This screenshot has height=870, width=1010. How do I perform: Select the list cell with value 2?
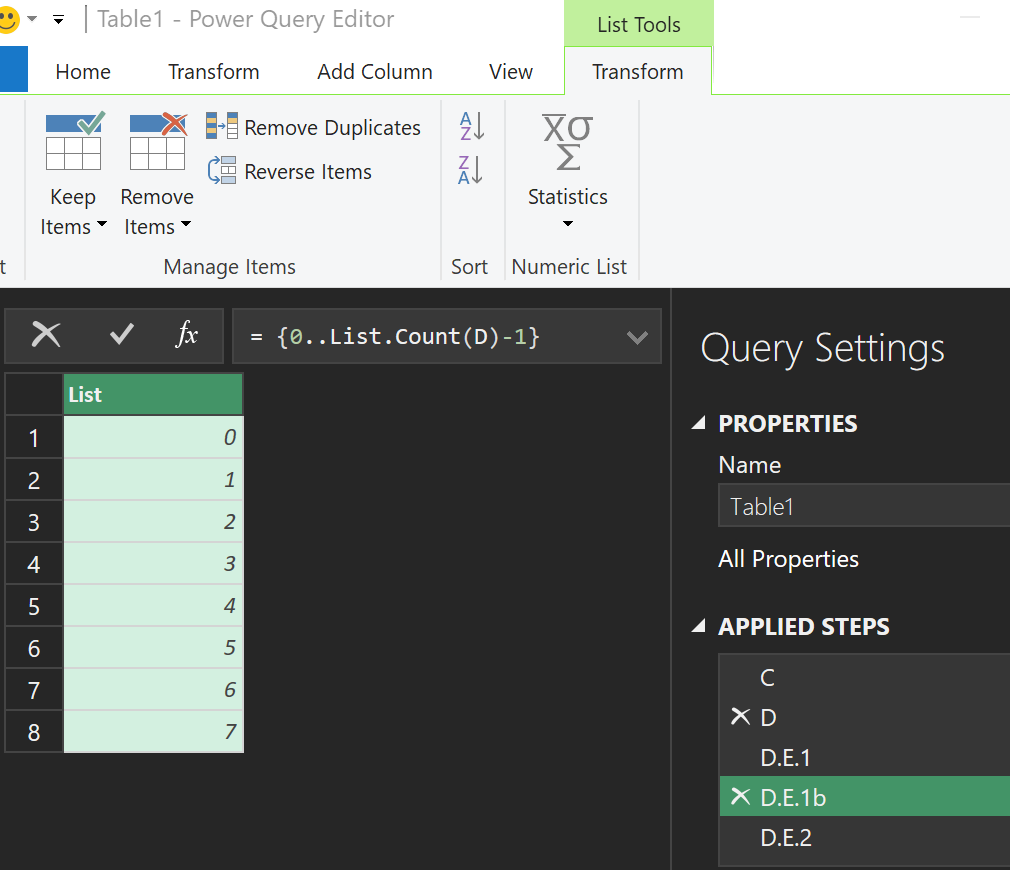pyautogui.click(x=153, y=522)
